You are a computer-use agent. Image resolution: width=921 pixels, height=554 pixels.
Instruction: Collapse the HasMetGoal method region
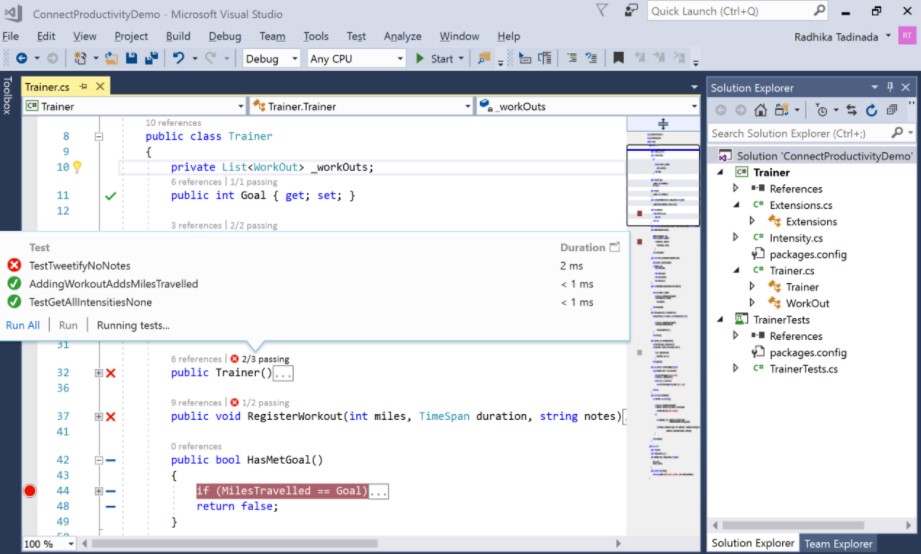click(99, 460)
